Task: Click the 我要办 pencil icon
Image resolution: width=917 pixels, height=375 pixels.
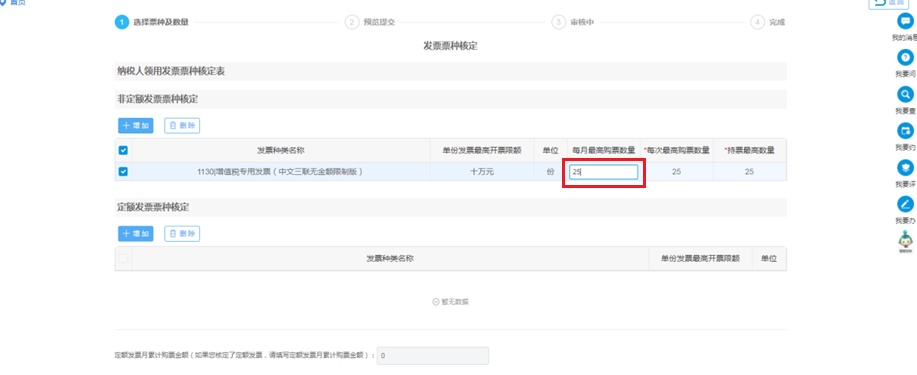Action: [905, 204]
